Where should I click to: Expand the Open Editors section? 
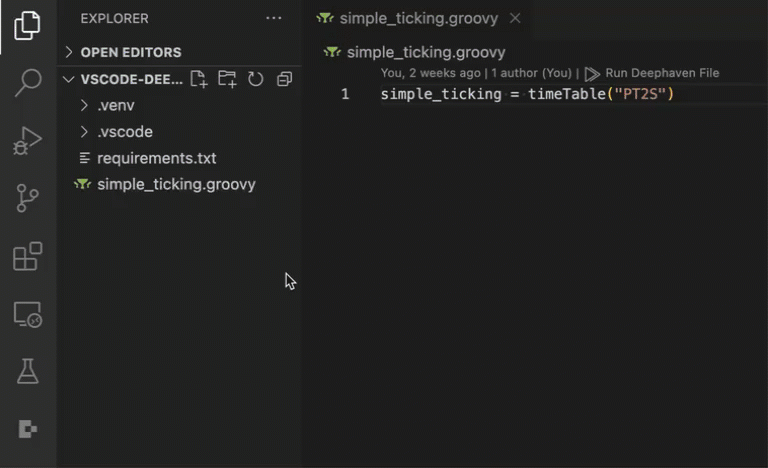[x=130, y=52]
